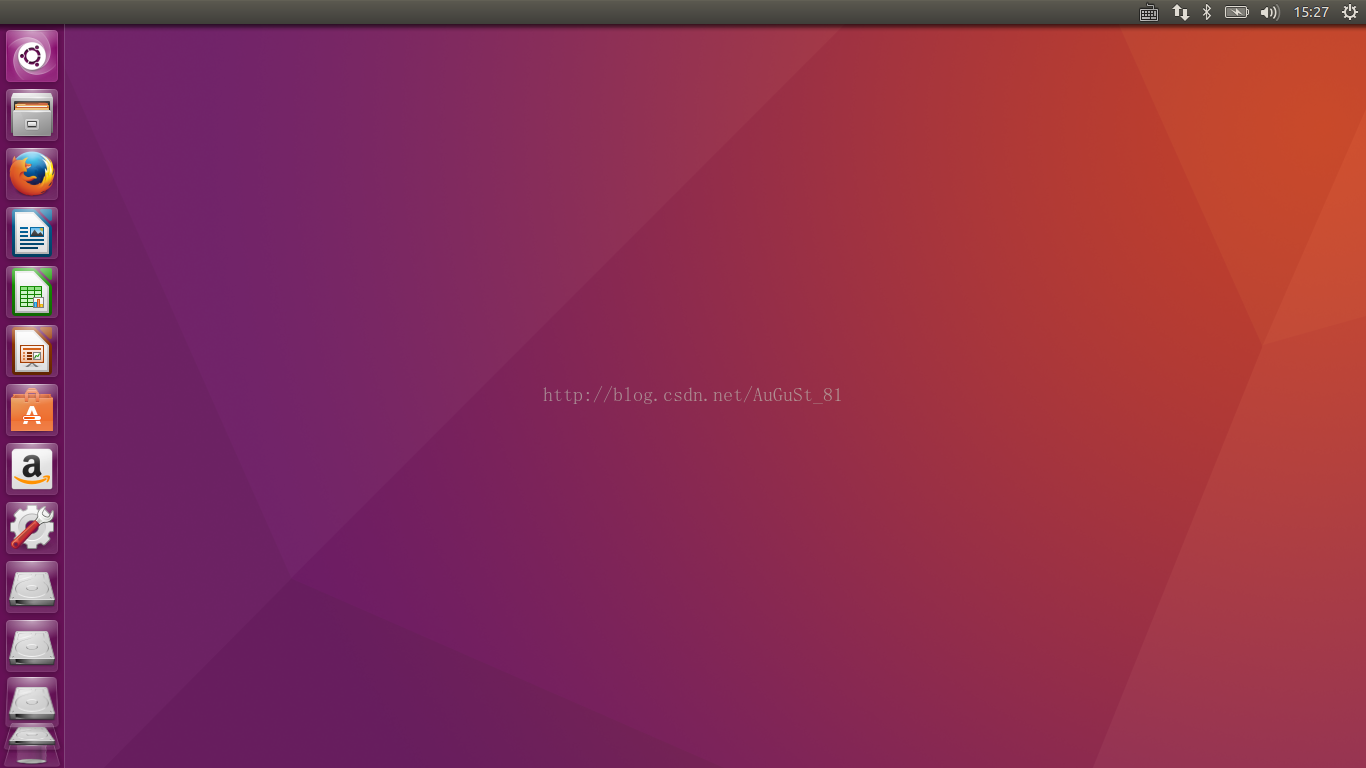Open LibreOffice Calc spreadsheet app
Image resolution: width=1366 pixels, height=768 pixels.
point(32,292)
